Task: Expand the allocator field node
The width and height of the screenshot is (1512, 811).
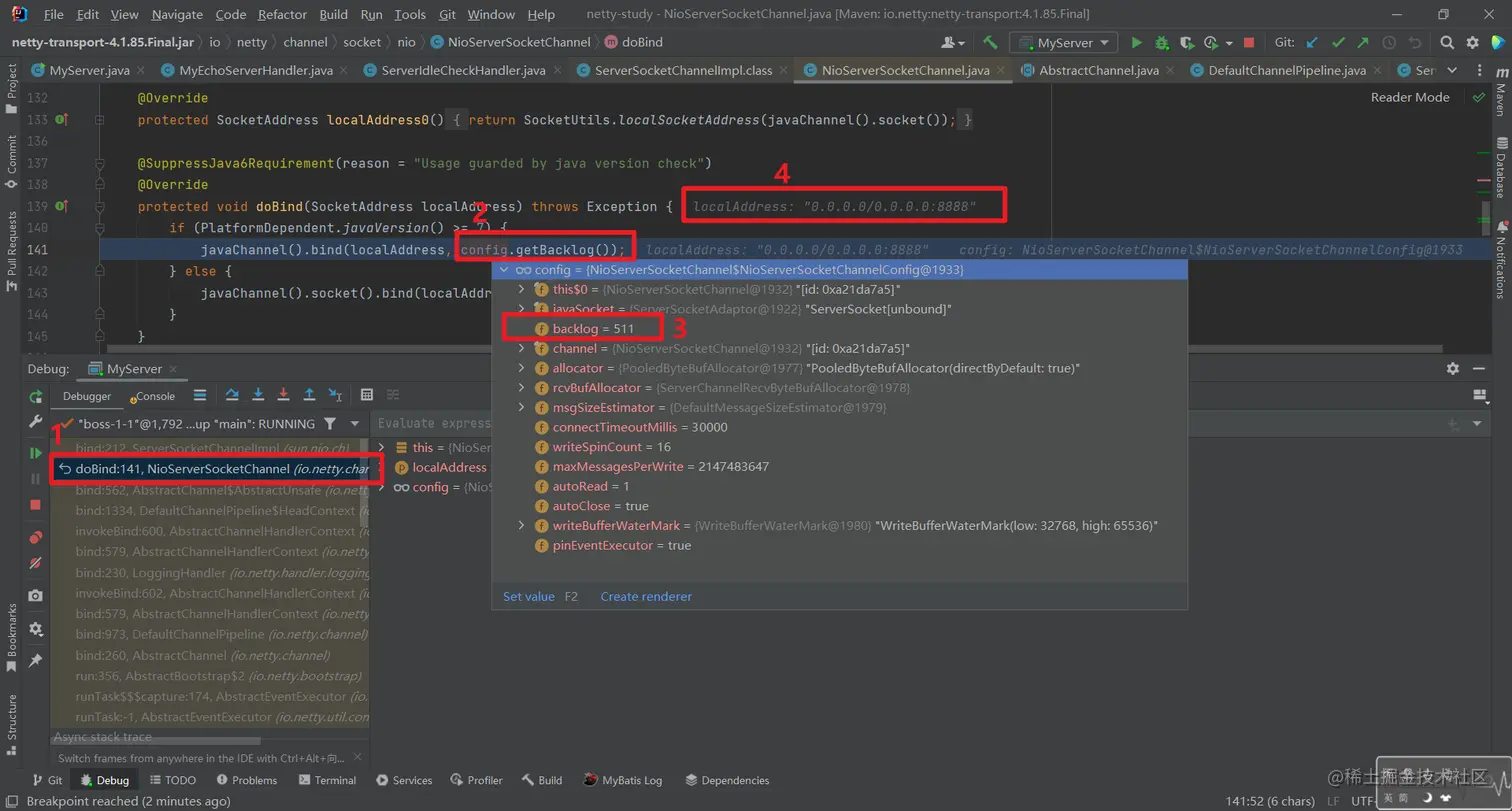Action: 521,368
